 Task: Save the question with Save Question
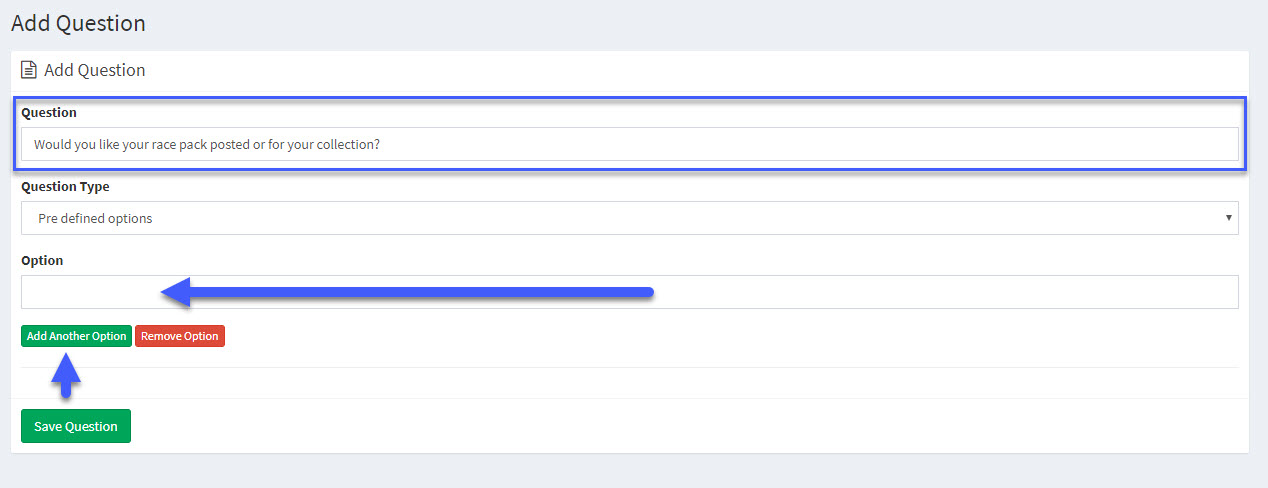[x=76, y=426]
